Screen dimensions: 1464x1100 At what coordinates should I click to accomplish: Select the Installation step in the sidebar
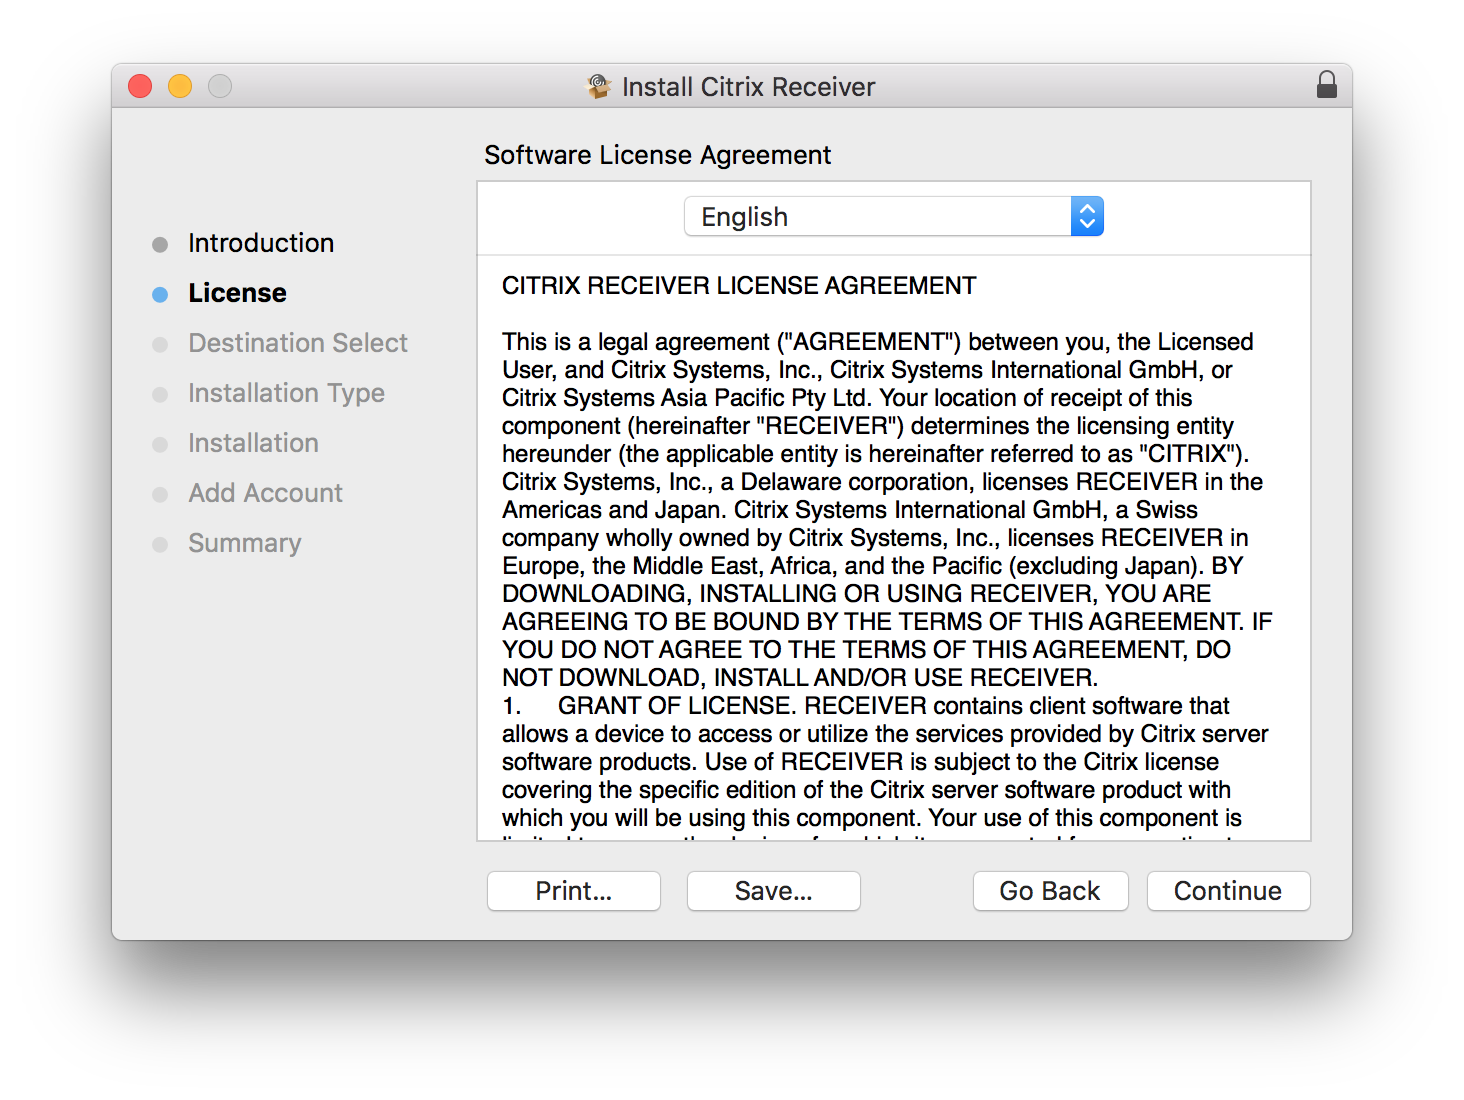point(253,443)
